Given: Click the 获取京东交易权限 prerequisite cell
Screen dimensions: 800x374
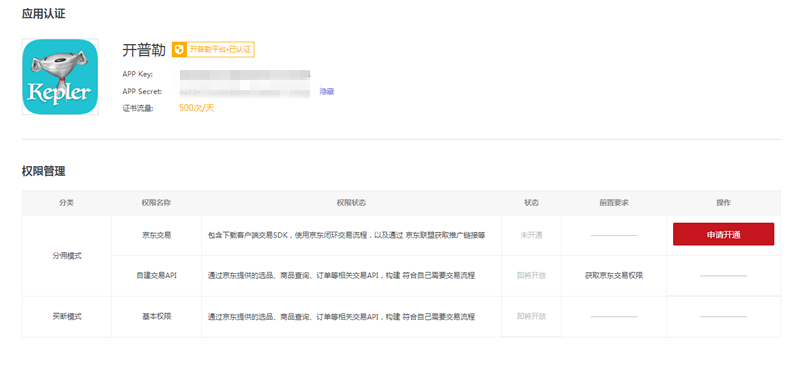Looking at the screenshot, I should 614,276.
